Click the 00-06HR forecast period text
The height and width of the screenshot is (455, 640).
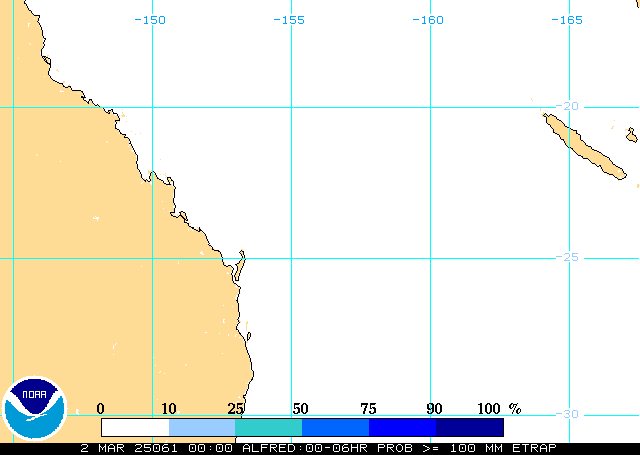point(336,448)
